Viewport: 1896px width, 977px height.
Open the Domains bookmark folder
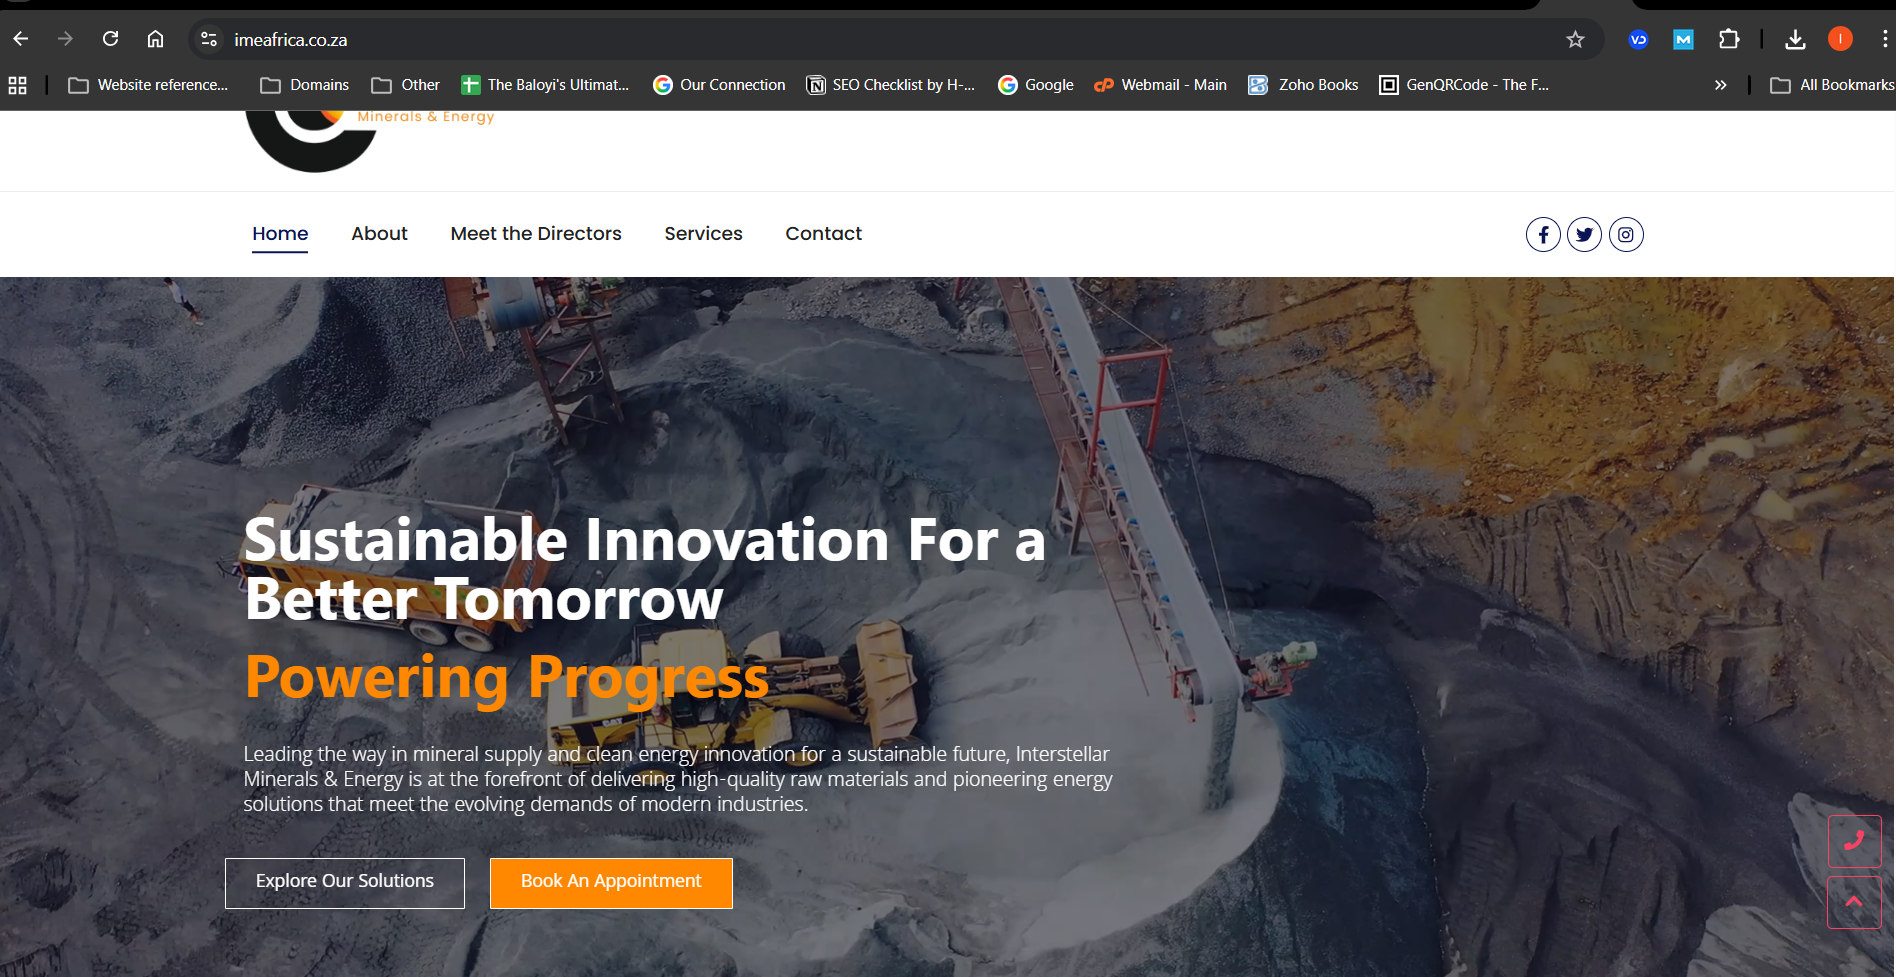point(305,85)
